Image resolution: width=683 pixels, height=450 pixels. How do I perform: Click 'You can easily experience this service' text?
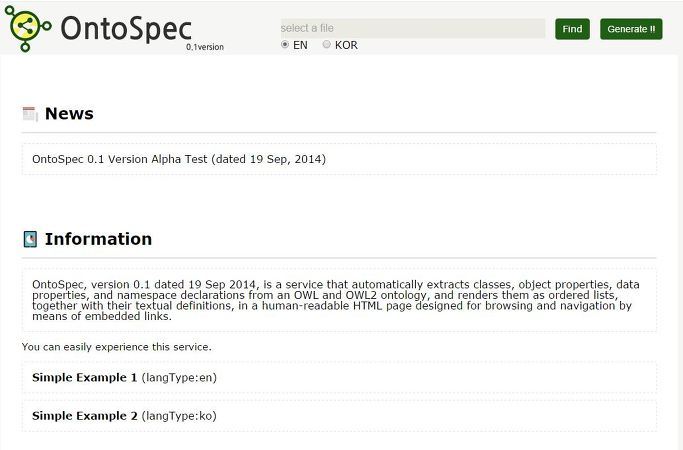pyautogui.click(x=116, y=347)
